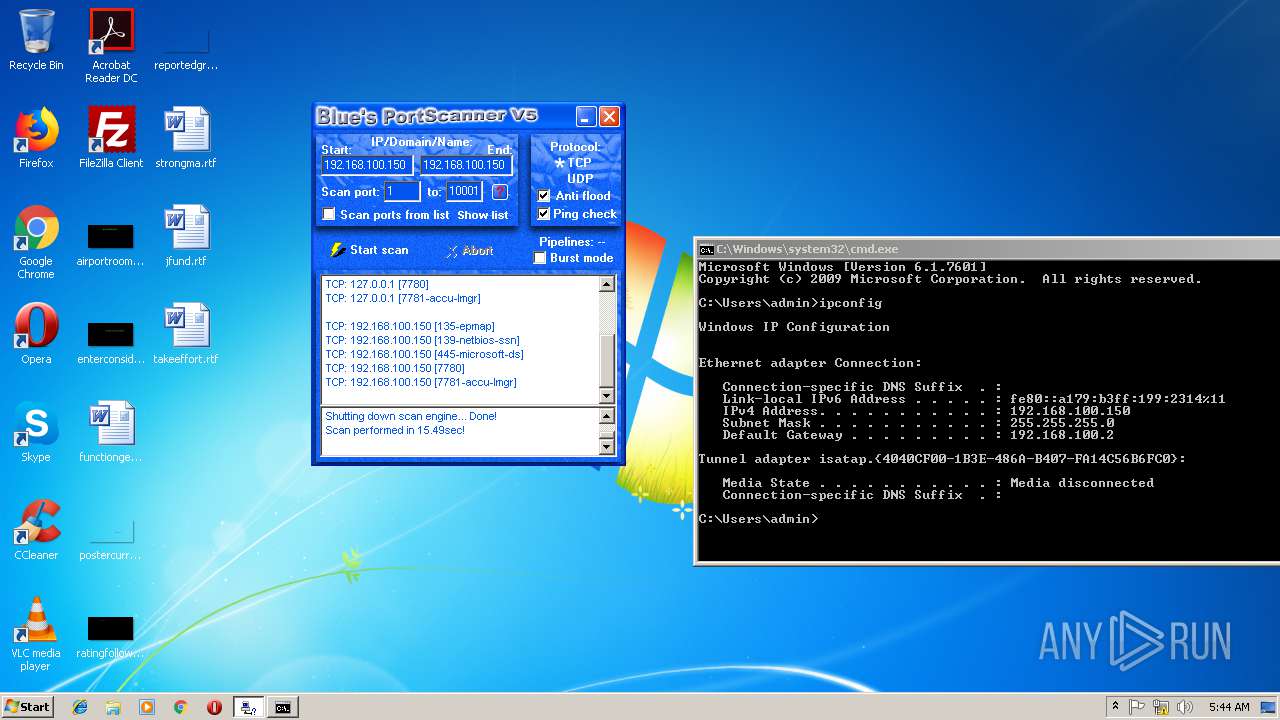Click the ending scan port field
Image resolution: width=1280 pixels, height=720 pixels.
(x=464, y=191)
